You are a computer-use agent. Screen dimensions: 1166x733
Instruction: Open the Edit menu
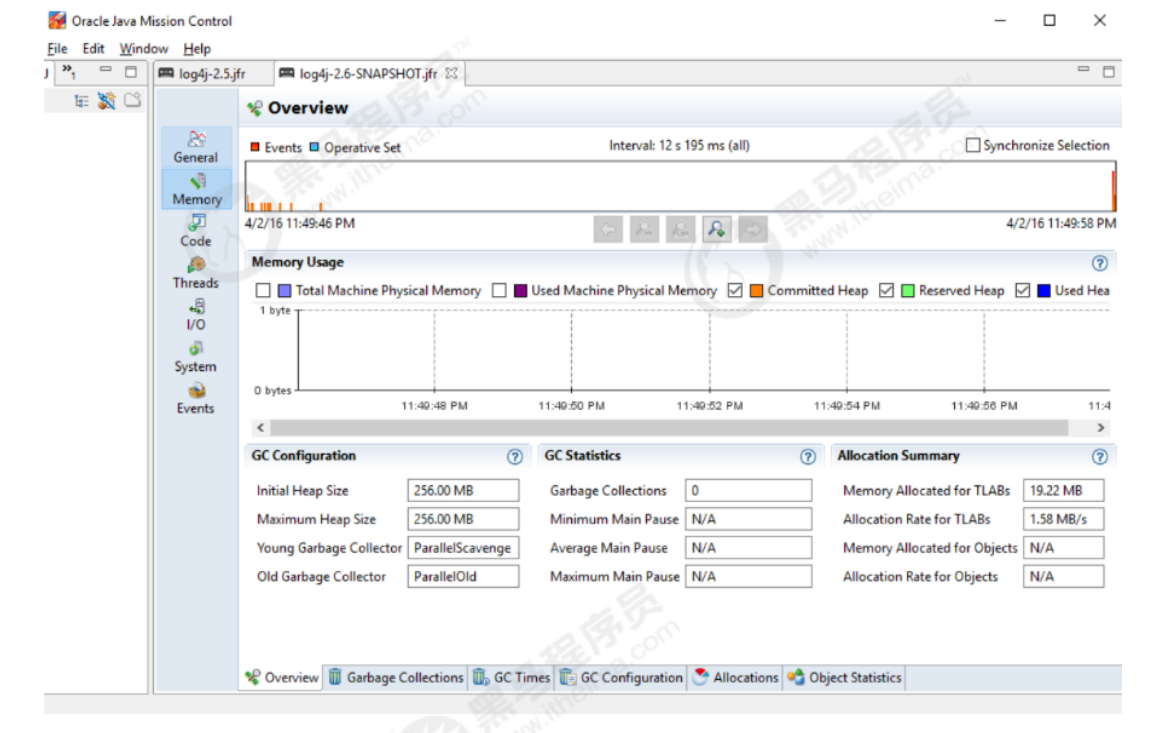tap(93, 48)
